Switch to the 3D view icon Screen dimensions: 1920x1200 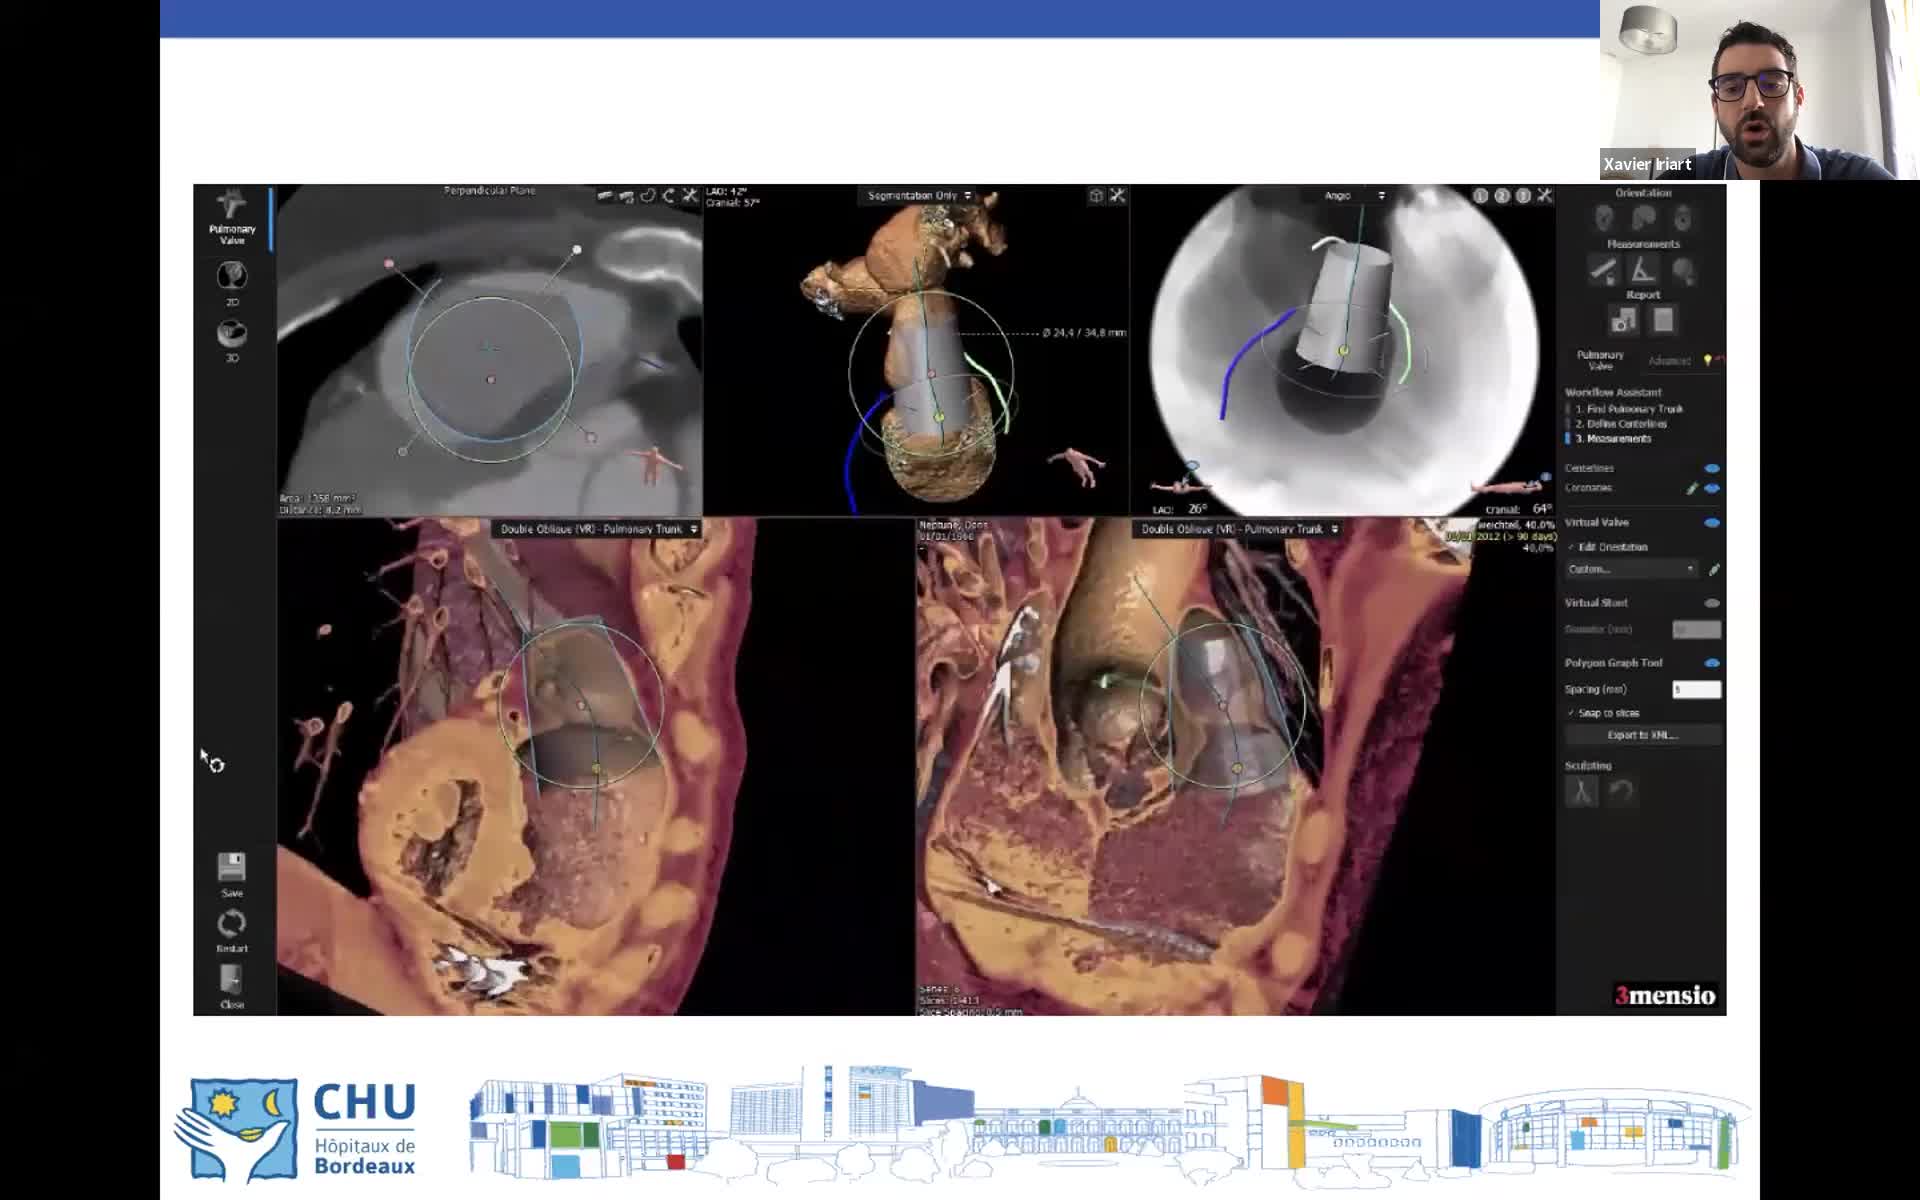[x=231, y=335]
